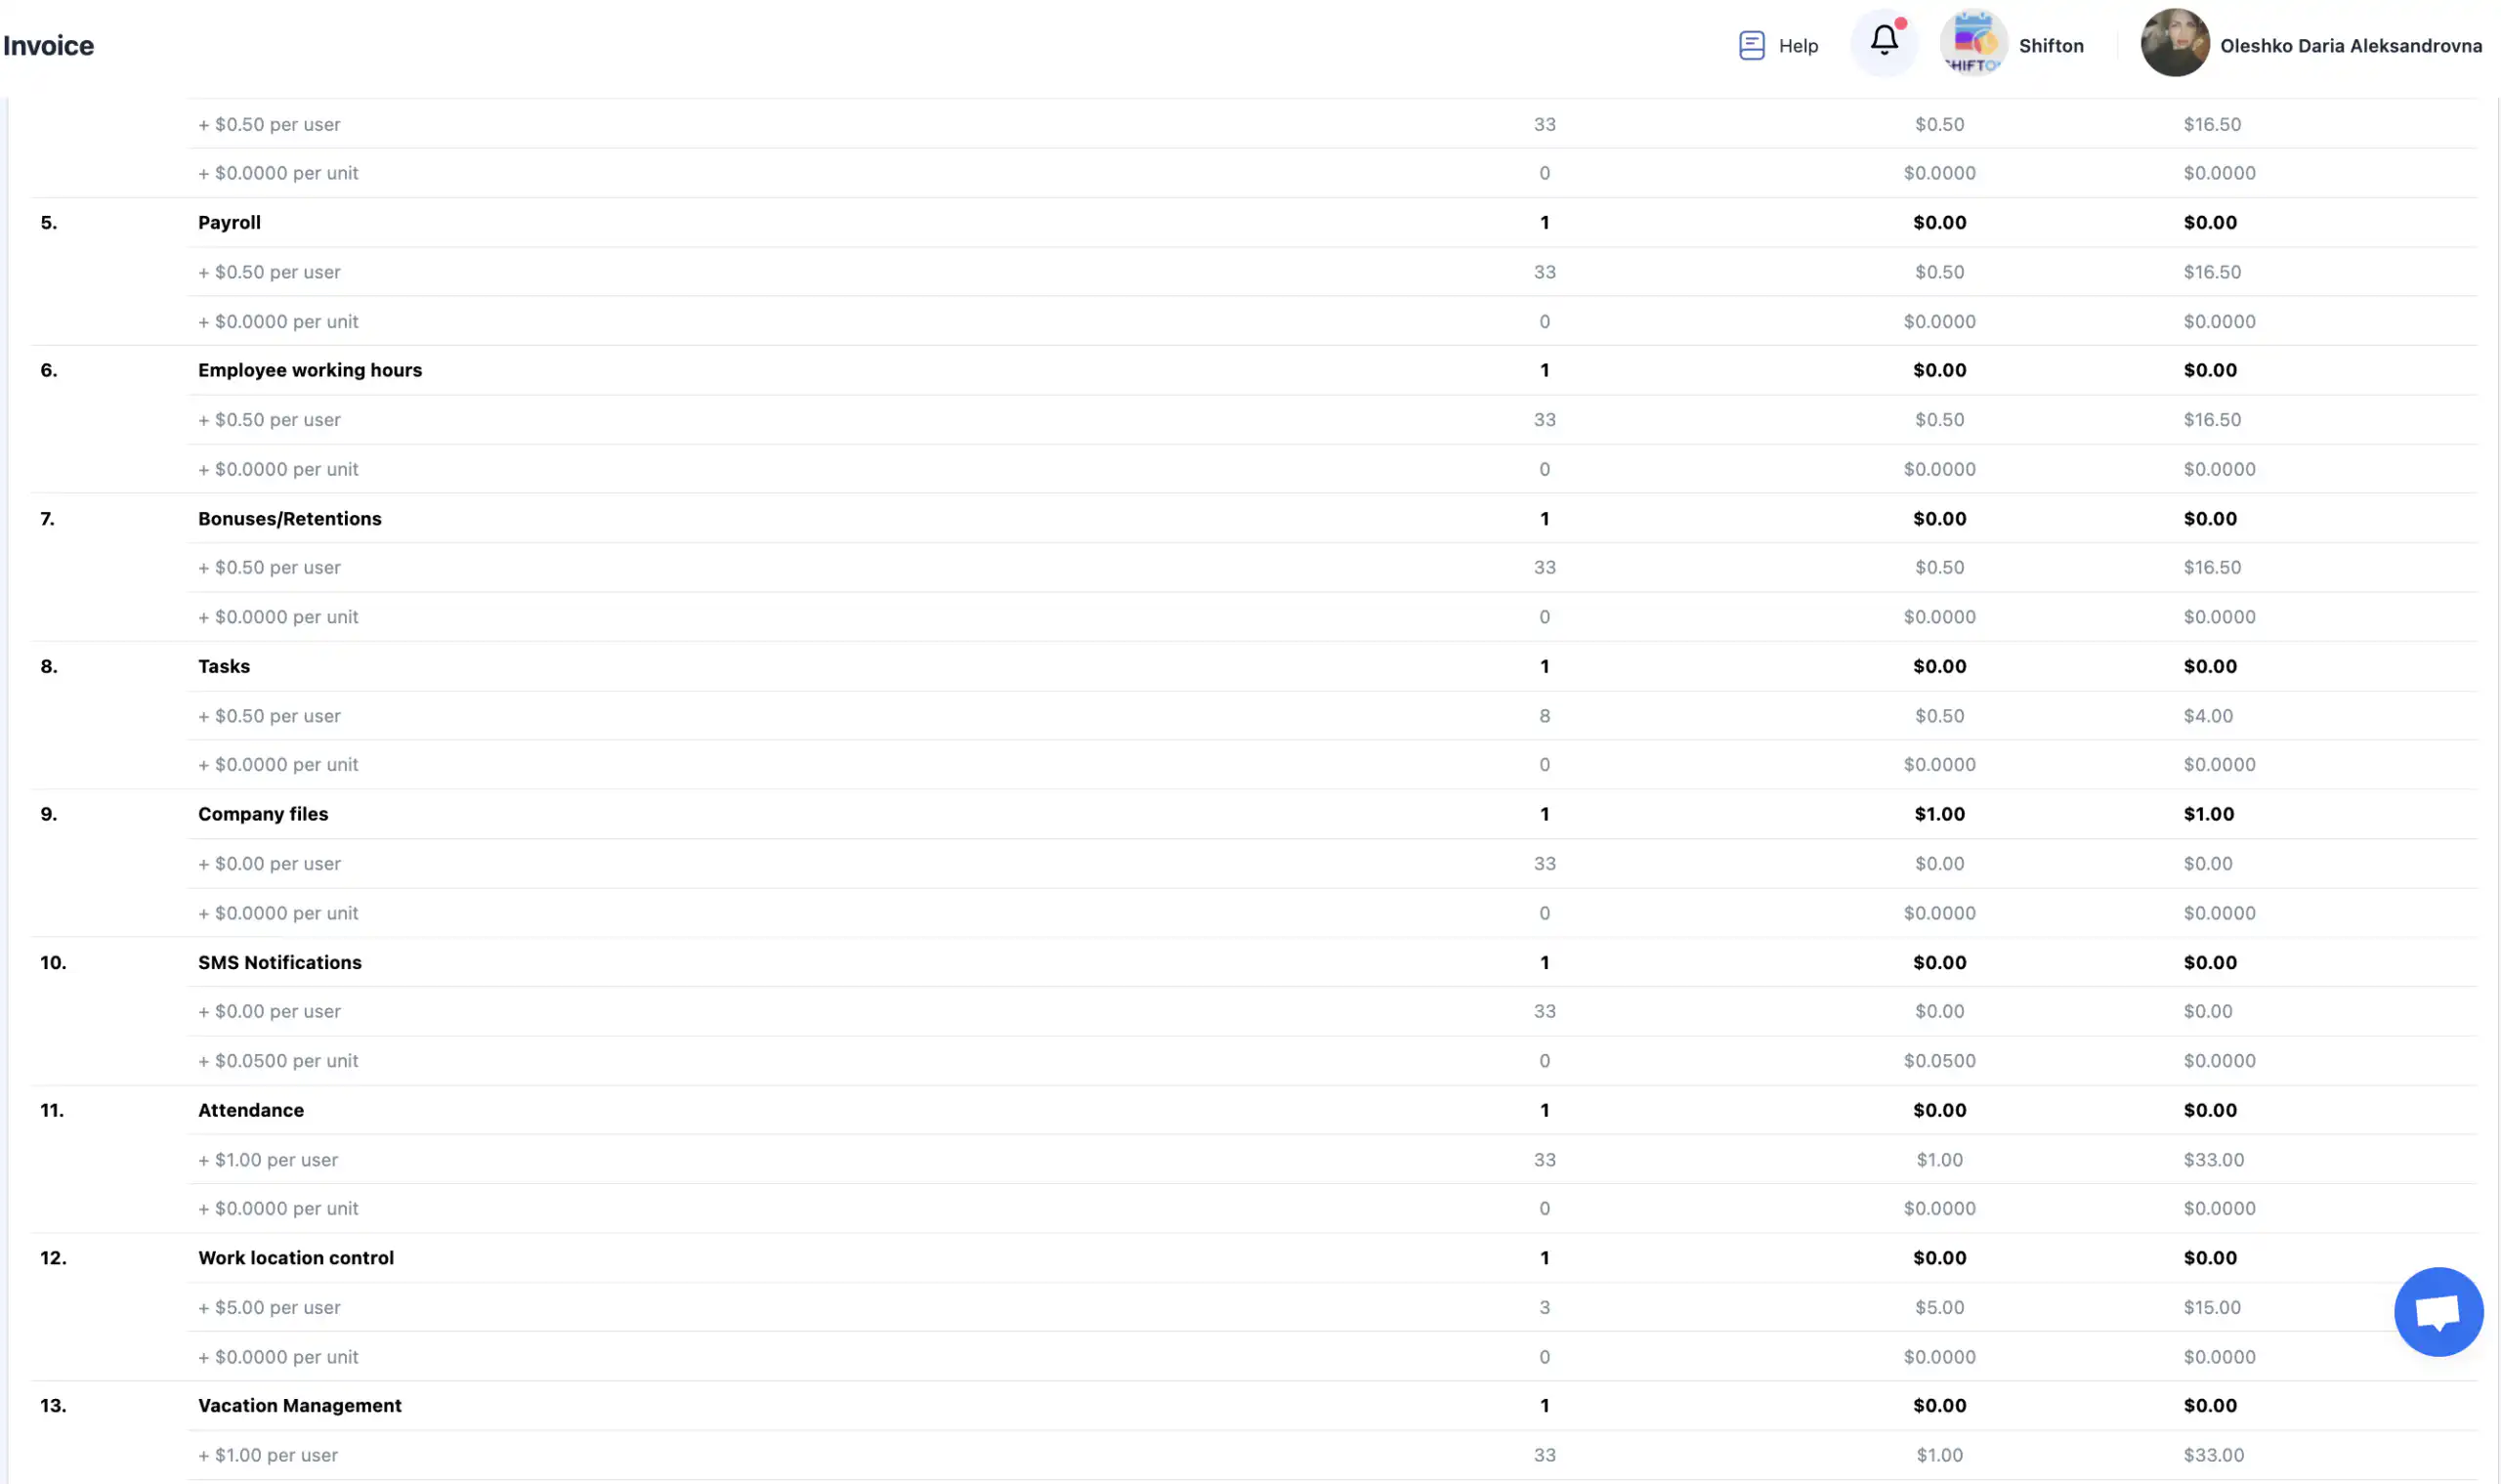This screenshot has height=1484, width=2501.
Task: Click the Shifton company logo
Action: [x=1973, y=43]
